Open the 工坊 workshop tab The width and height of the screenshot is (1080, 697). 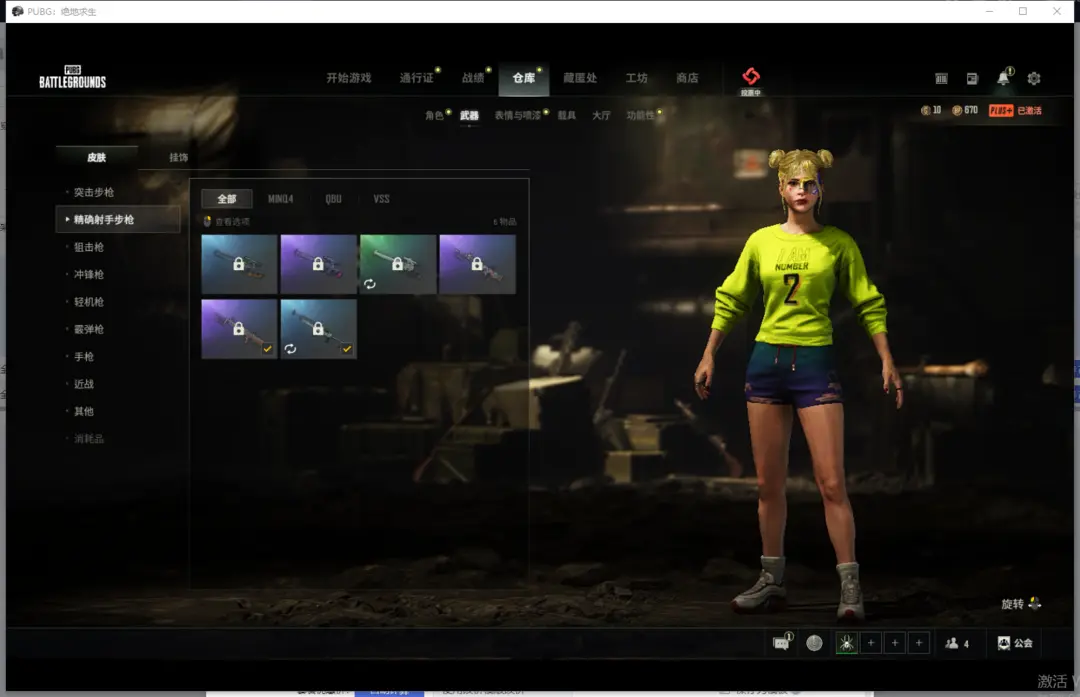coord(636,78)
